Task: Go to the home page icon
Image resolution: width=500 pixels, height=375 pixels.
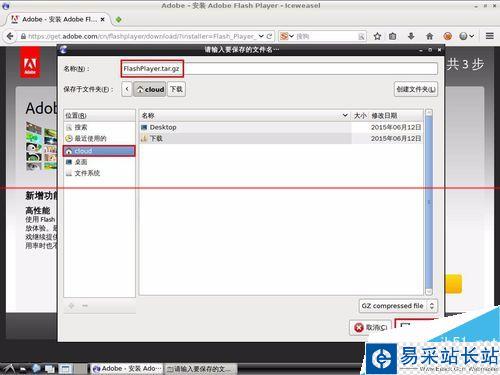Action: click(429, 36)
